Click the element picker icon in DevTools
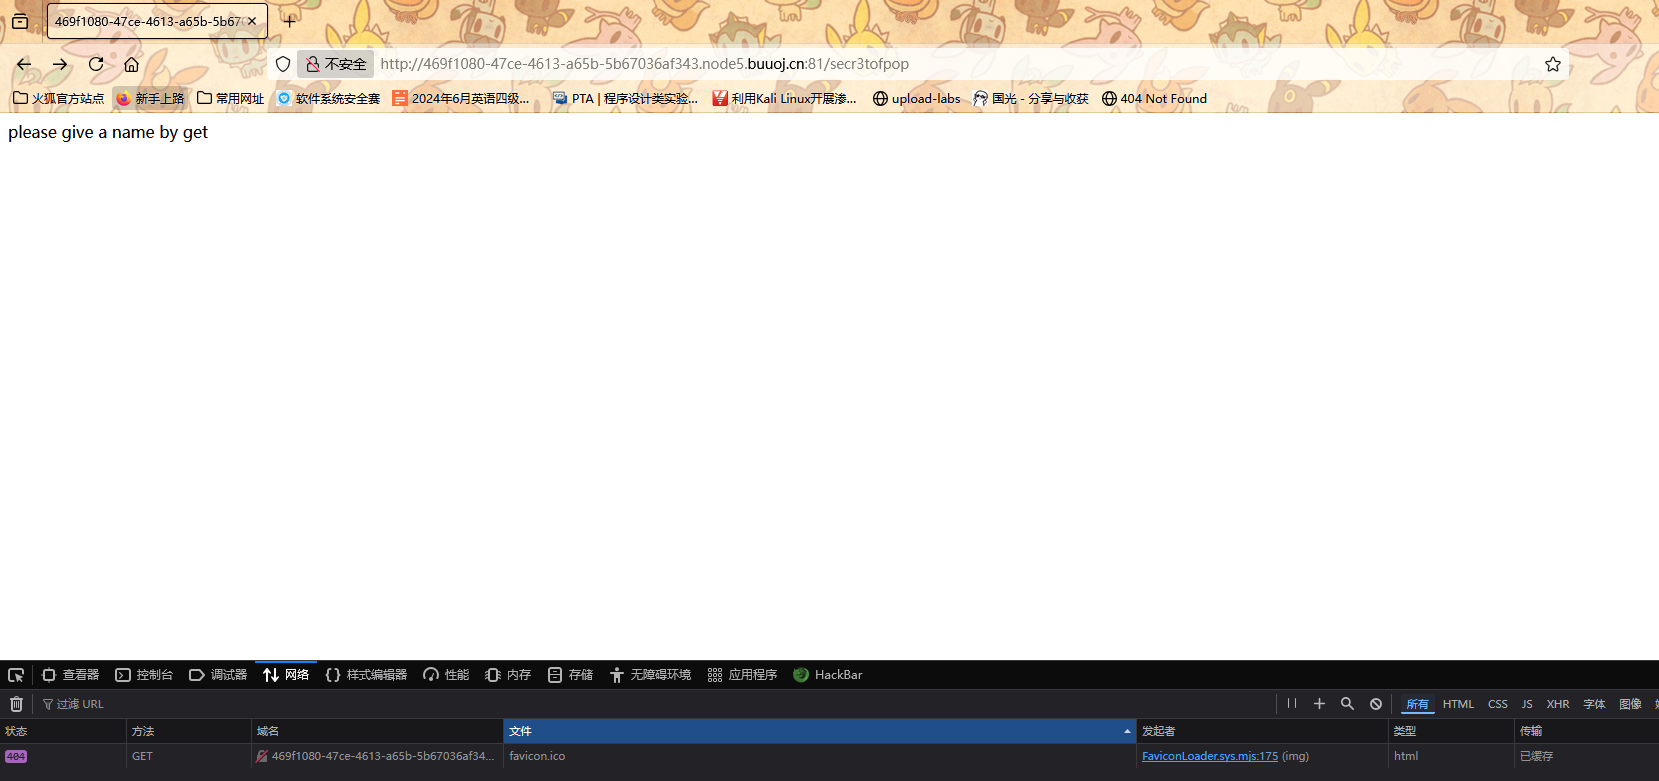Viewport: 1659px width, 781px height. tap(16, 675)
